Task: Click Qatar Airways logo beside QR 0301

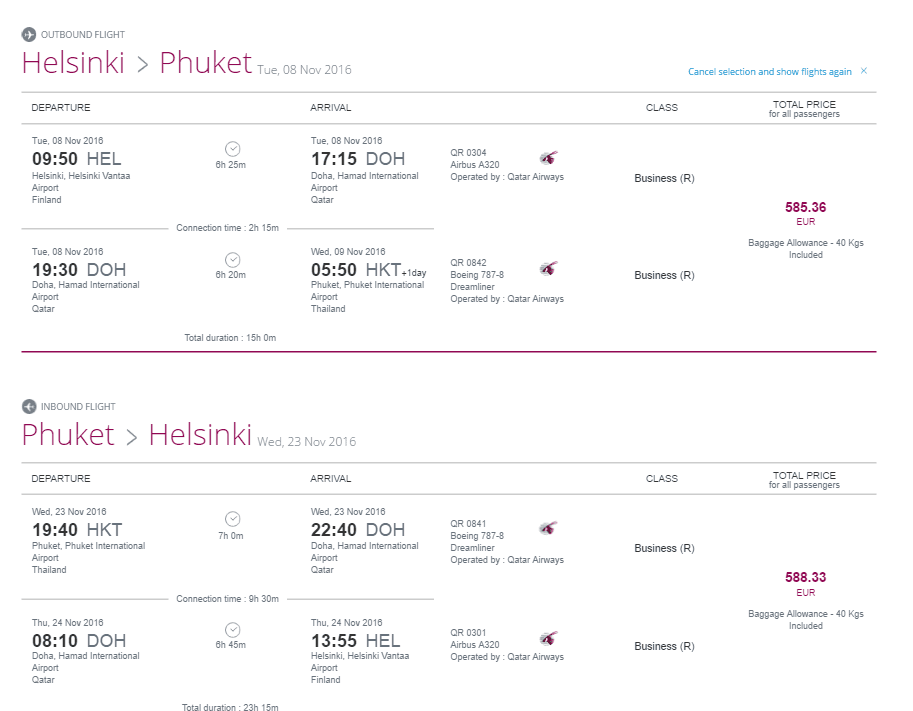Action: coord(548,639)
